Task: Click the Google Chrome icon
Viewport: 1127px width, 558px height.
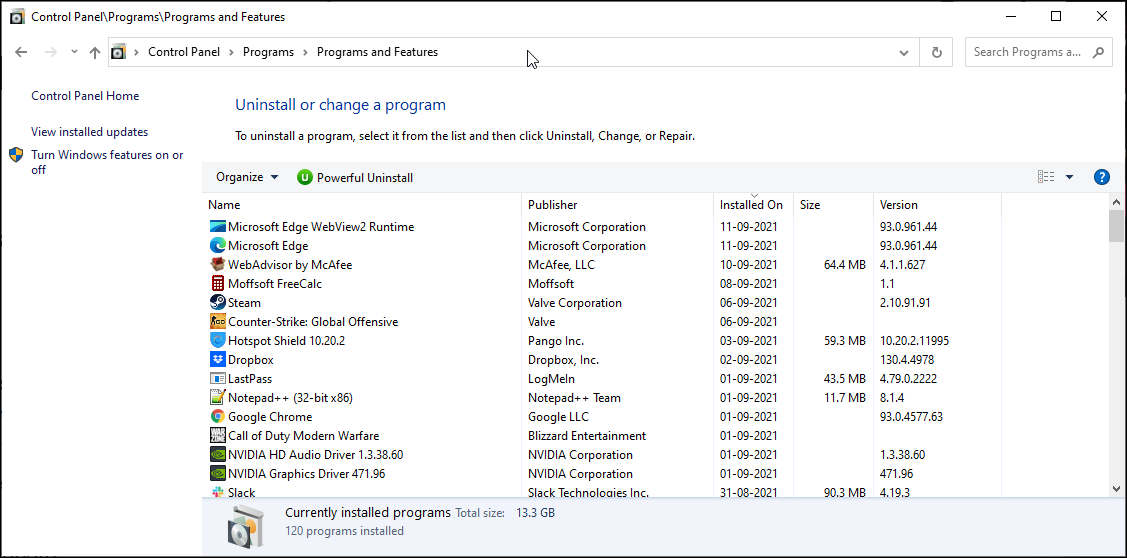Action: pyautogui.click(x=217, y=417)
